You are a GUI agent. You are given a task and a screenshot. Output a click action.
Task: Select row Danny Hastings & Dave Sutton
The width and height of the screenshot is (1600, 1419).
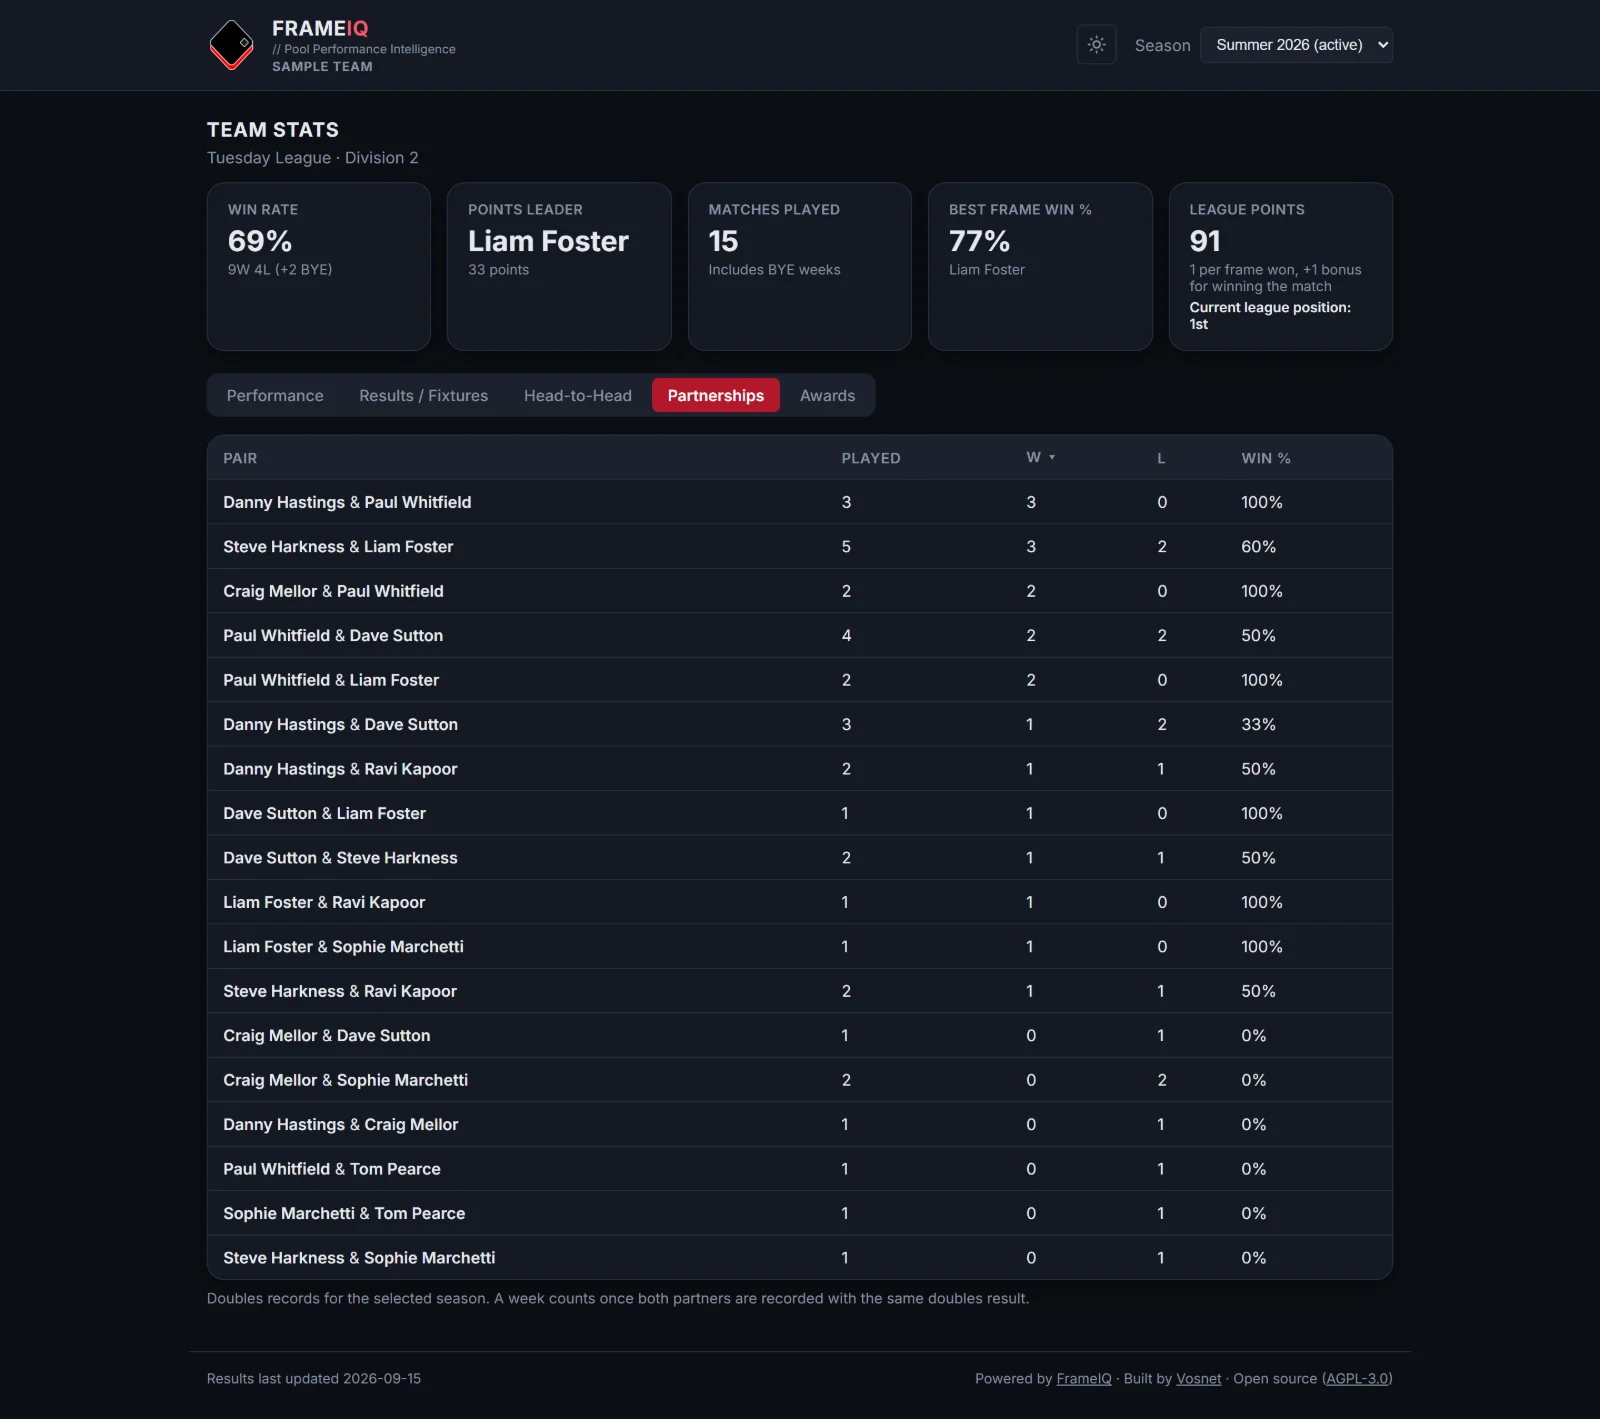coord(799,724)
